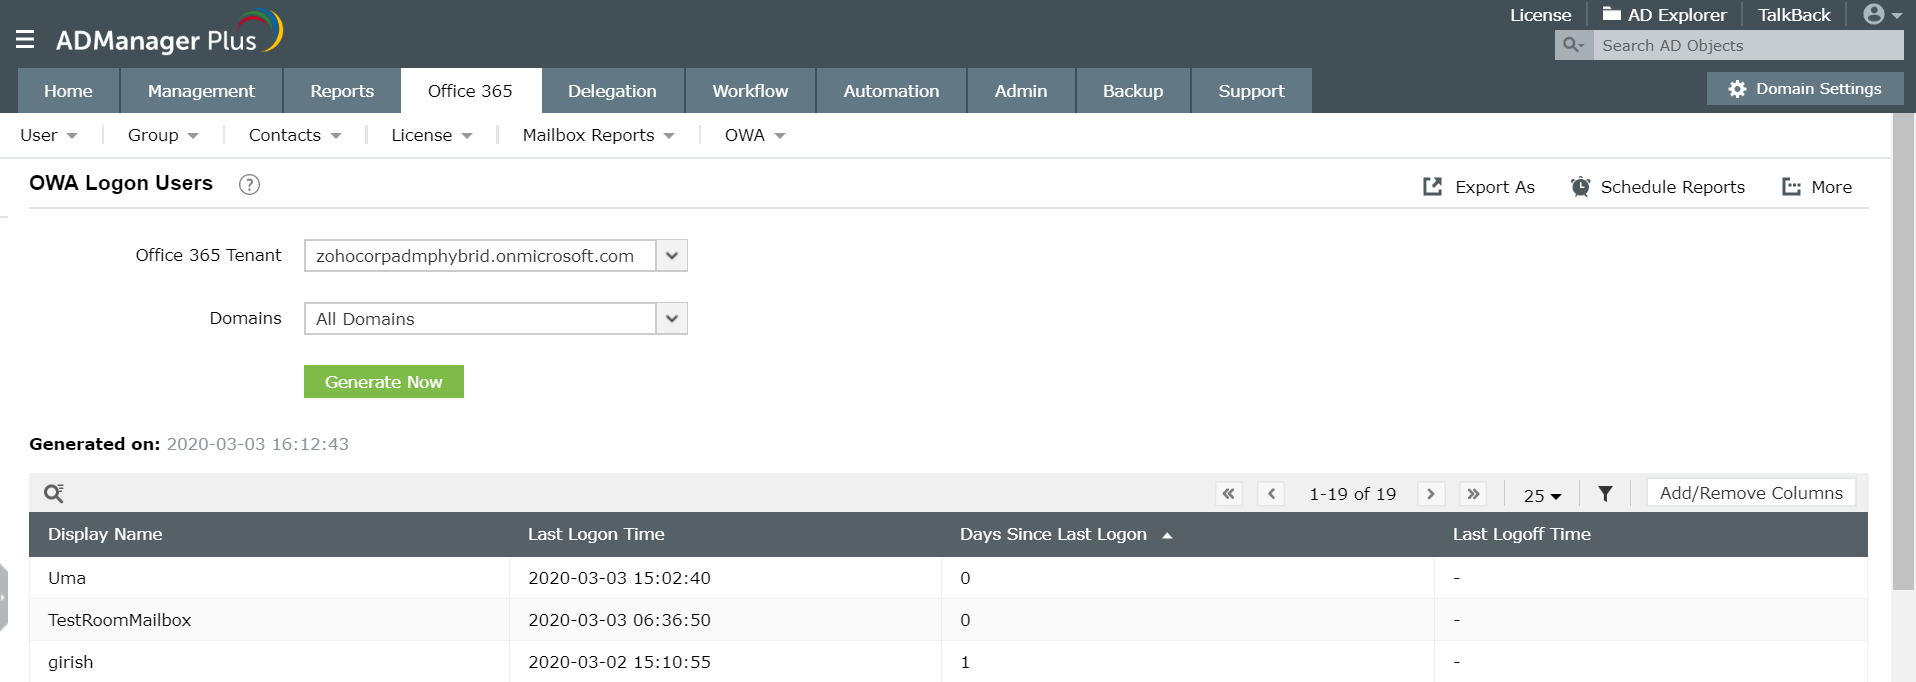Image resolution: width=1916 pixels, height=682 pixels.
Task: Switch to the Support tab
Action: (x=1251, y=91)
